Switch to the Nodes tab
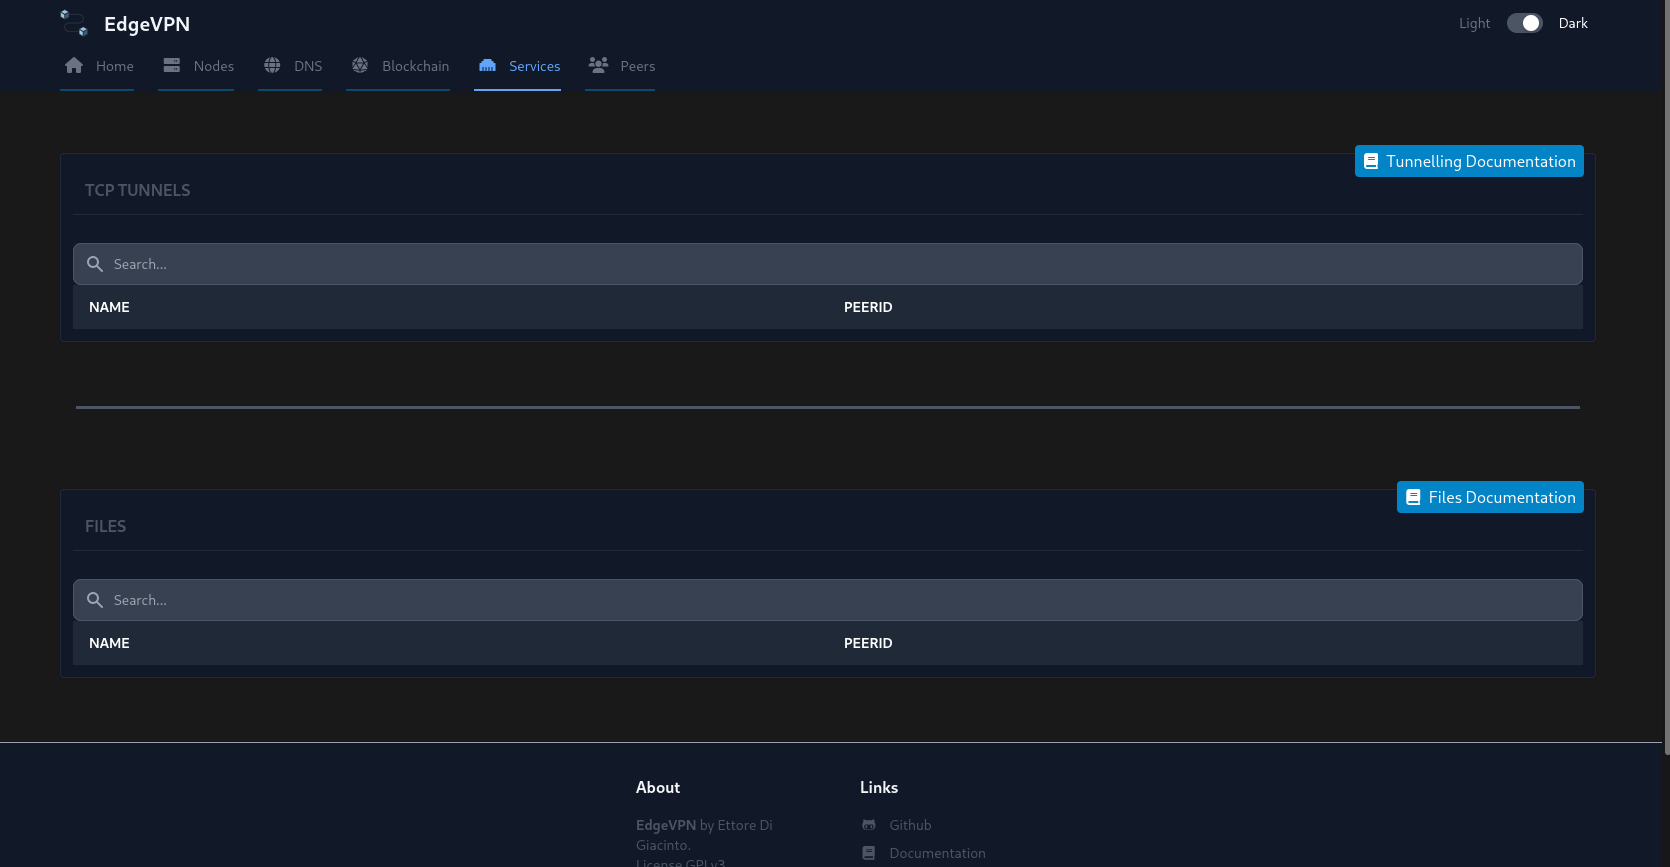This screenshot has width=1670, height=867. (196, 67)
